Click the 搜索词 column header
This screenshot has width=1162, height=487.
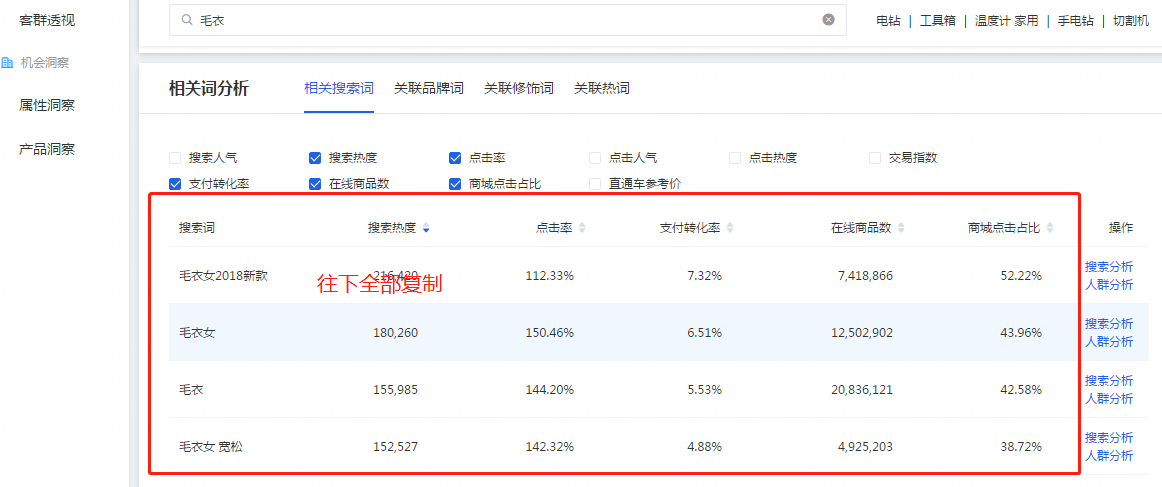click(x=196, y=228)
